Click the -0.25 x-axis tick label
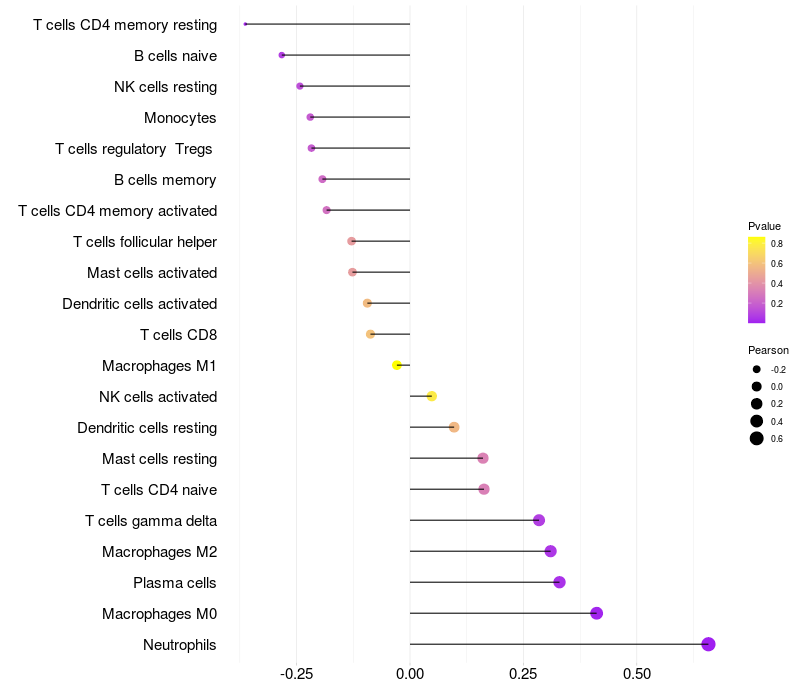The height and width of the screenshot is (700, 800). click(296, 674)
